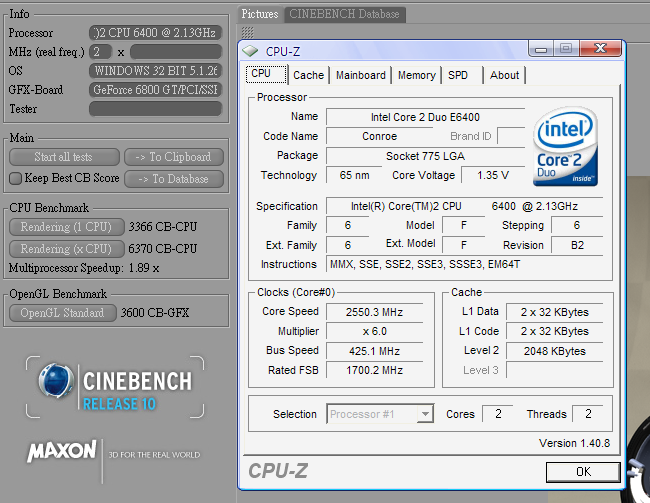Viewport: 650px width, 503px height.
Task: Run the Rendering (1 CPU) benchmark
Action: (66, 227)
